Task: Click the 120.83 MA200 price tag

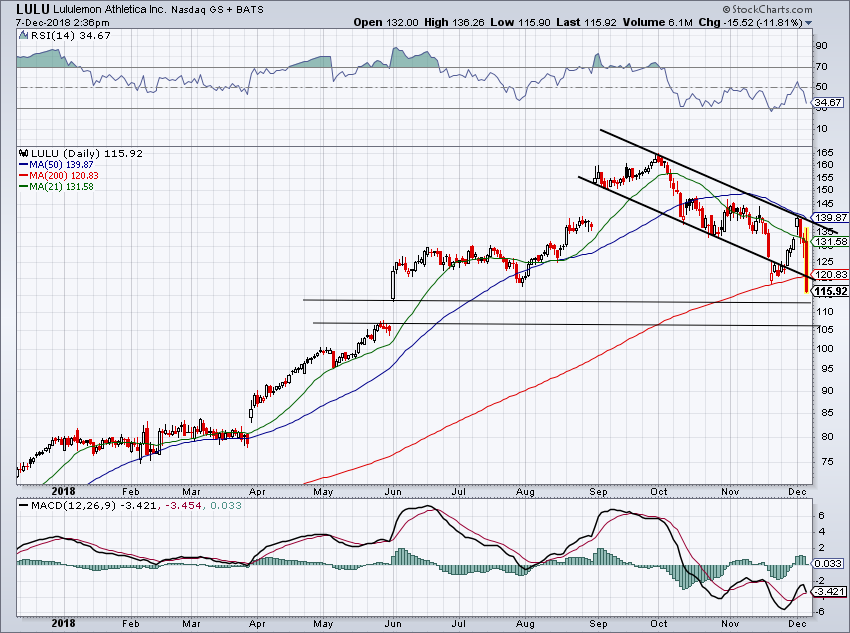Action: [831, 275]
